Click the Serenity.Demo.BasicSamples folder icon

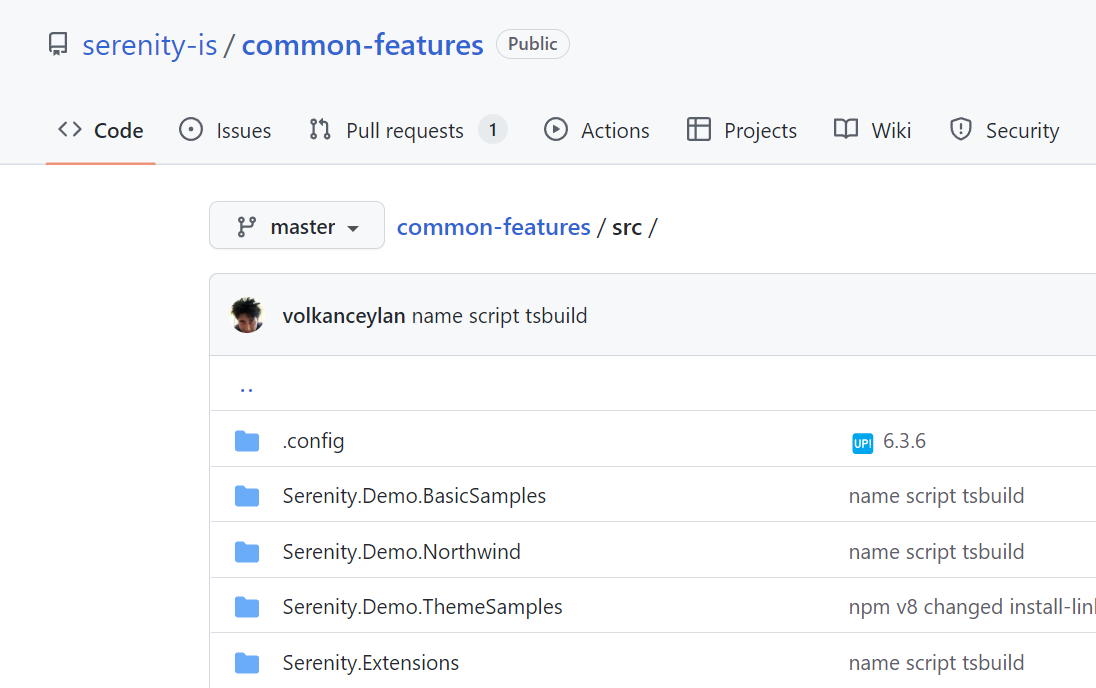[x=246, y=496]
